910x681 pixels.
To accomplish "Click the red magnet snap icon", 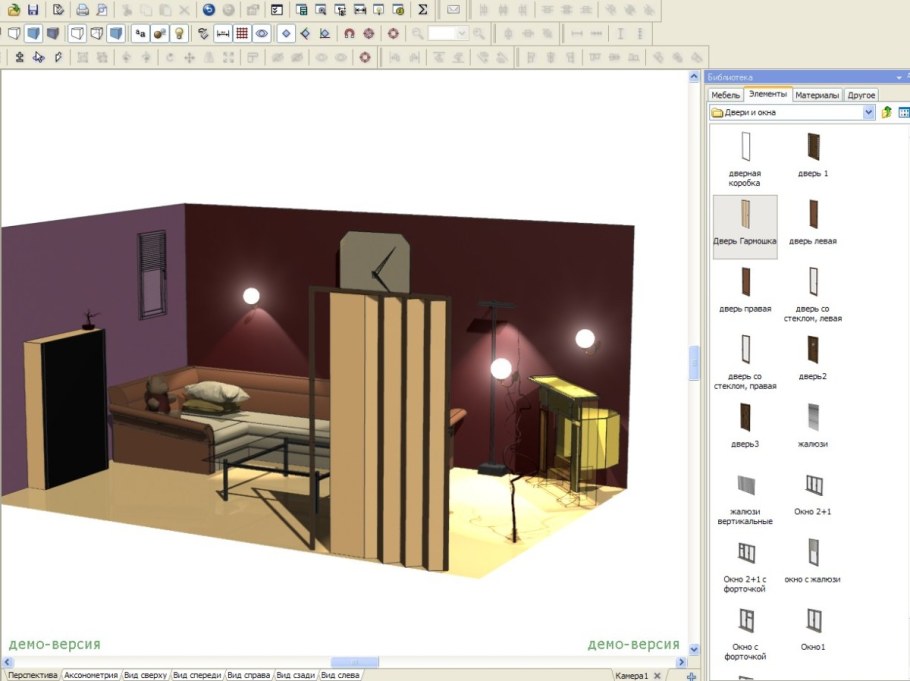I will pyautogui.click(x=349, y=33).
